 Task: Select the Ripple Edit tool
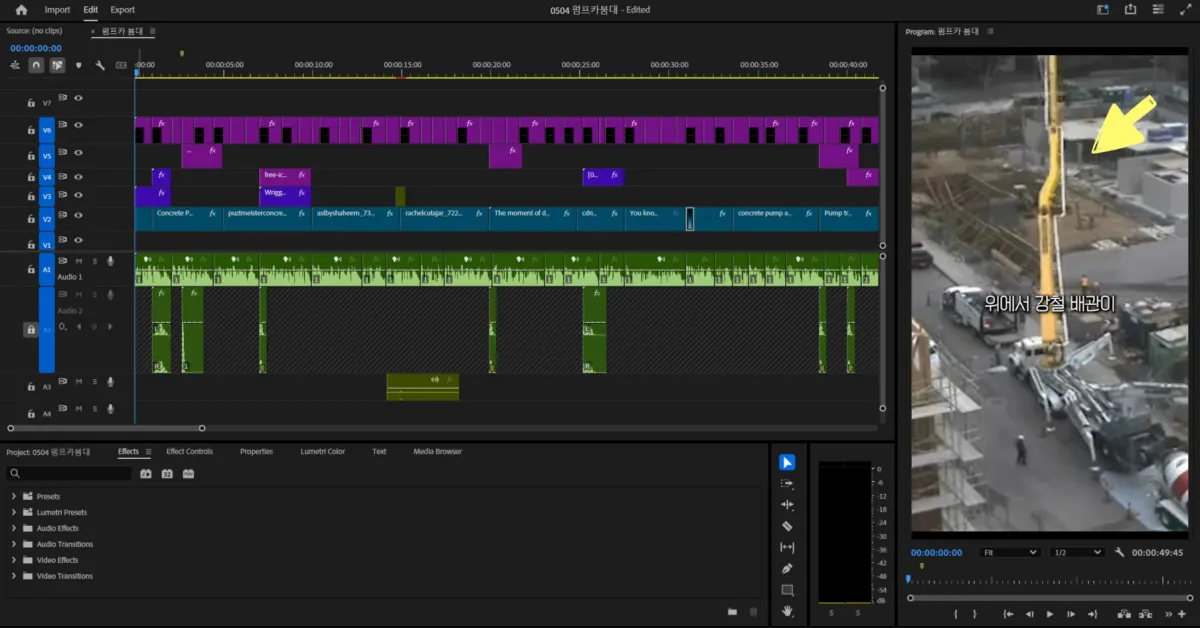pos(787,505)
